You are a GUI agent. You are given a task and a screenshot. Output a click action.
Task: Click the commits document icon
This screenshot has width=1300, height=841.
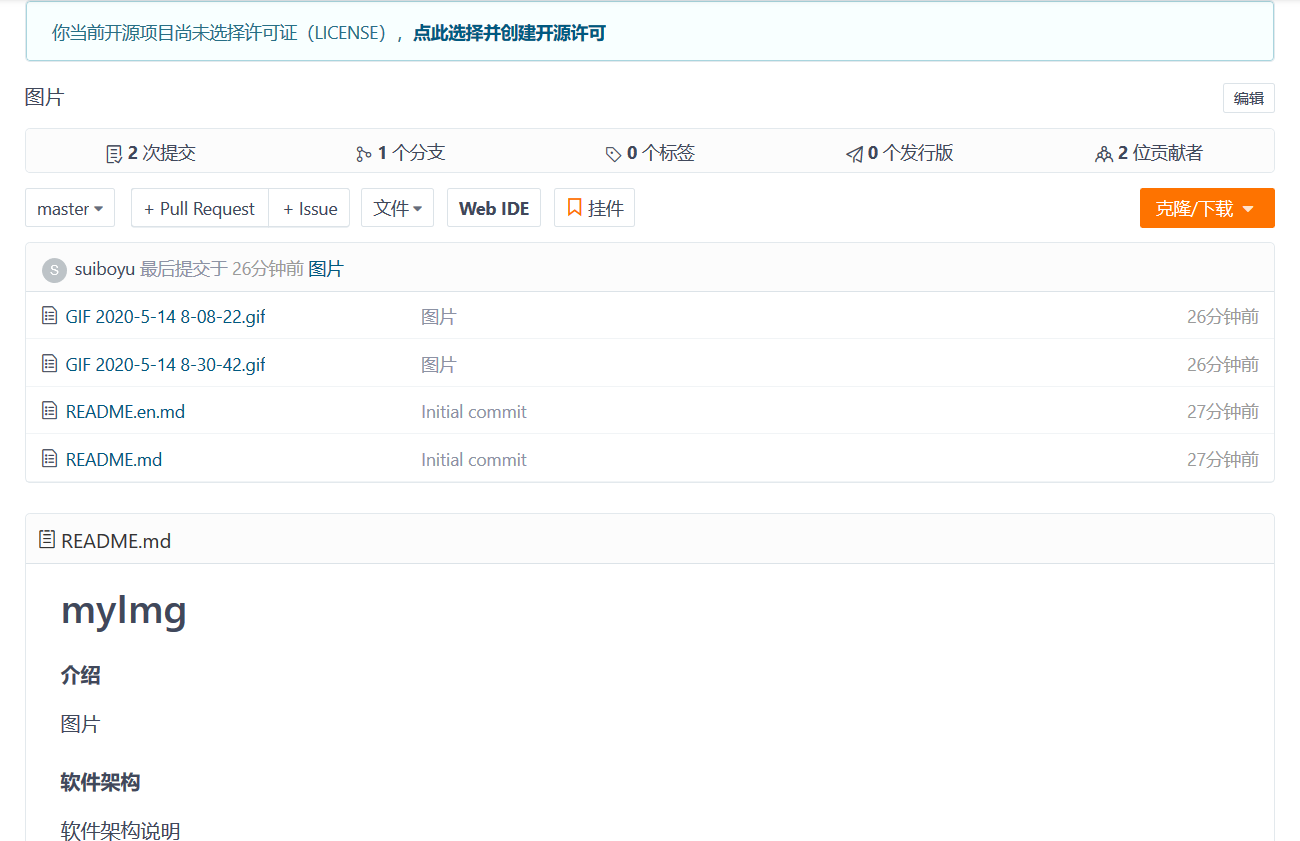point(114,154)
